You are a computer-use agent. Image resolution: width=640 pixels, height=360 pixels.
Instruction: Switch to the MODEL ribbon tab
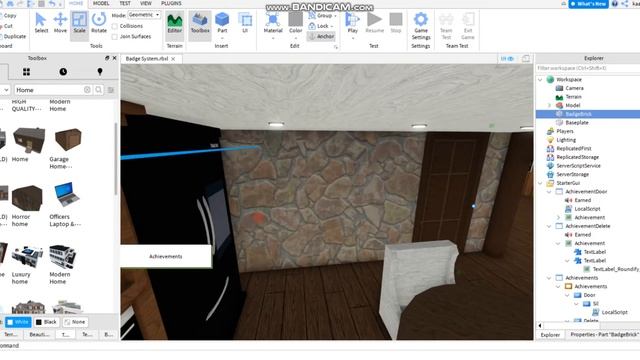coord(101,3)
